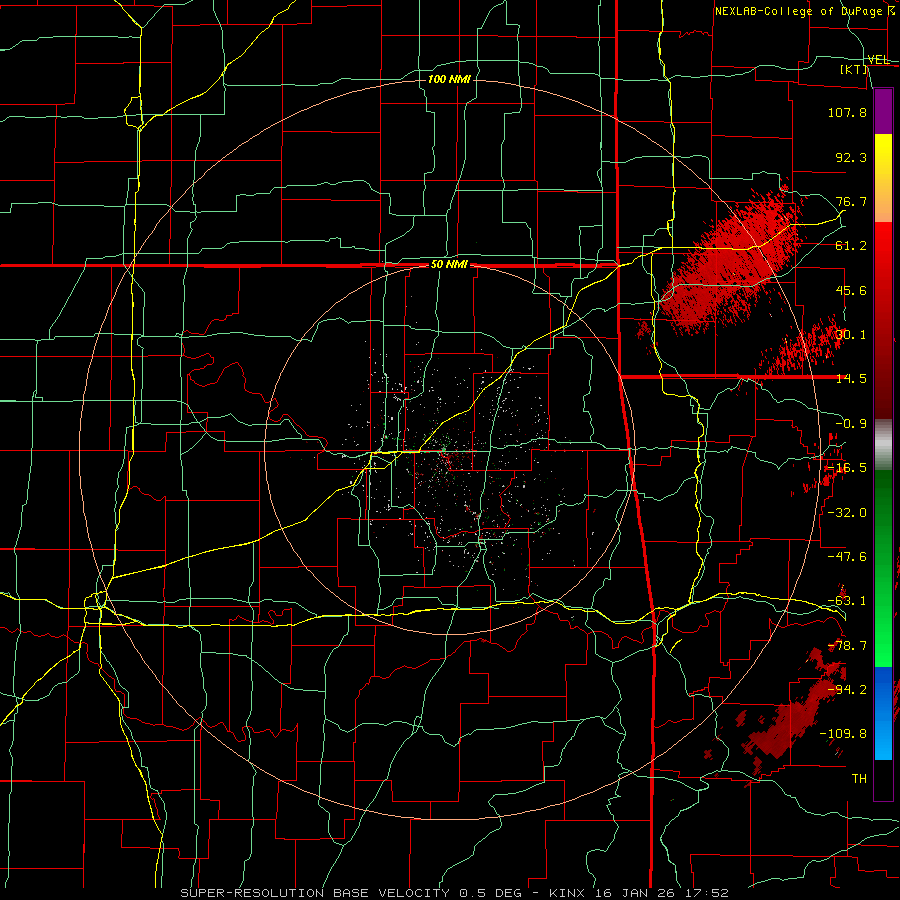The height and width of the screenshot is (900, 900).
Task: Click the 76.7 legend value
Action: tap(851, 201)
